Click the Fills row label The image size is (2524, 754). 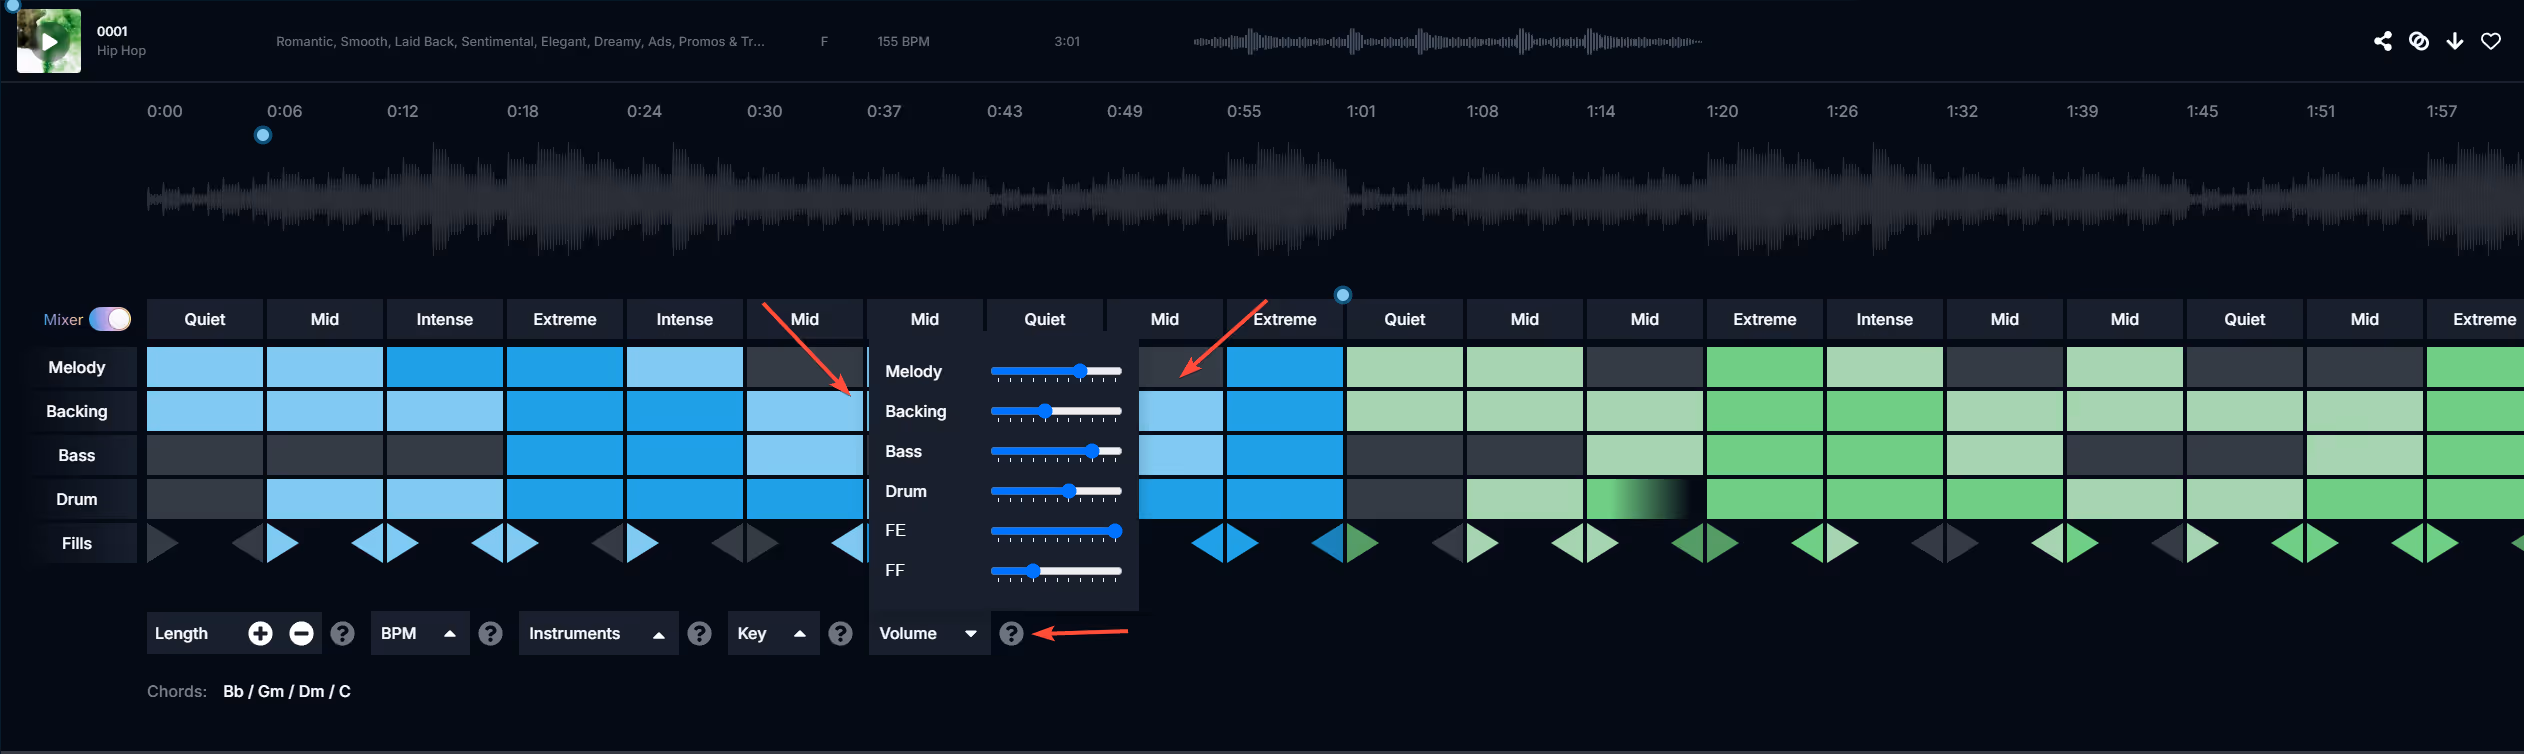77,543
